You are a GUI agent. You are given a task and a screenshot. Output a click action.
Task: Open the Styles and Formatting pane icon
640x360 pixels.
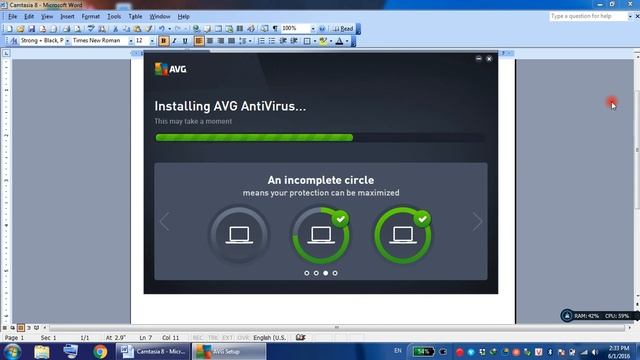[14, 41]
